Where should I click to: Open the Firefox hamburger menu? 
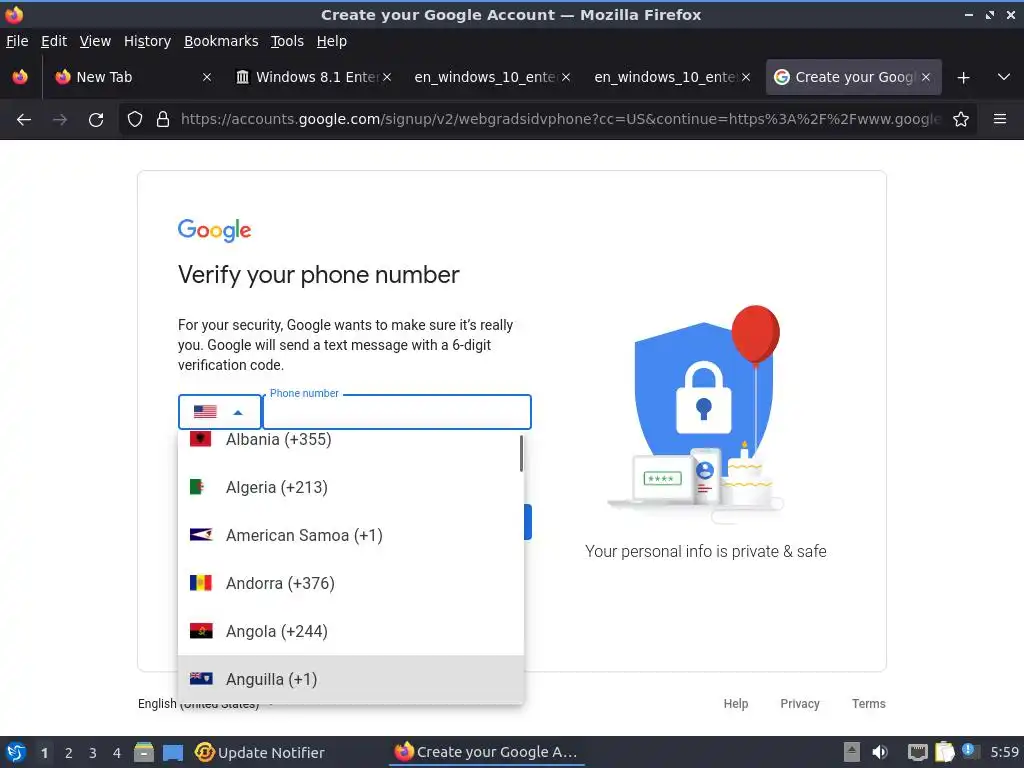coord(1000,119)
